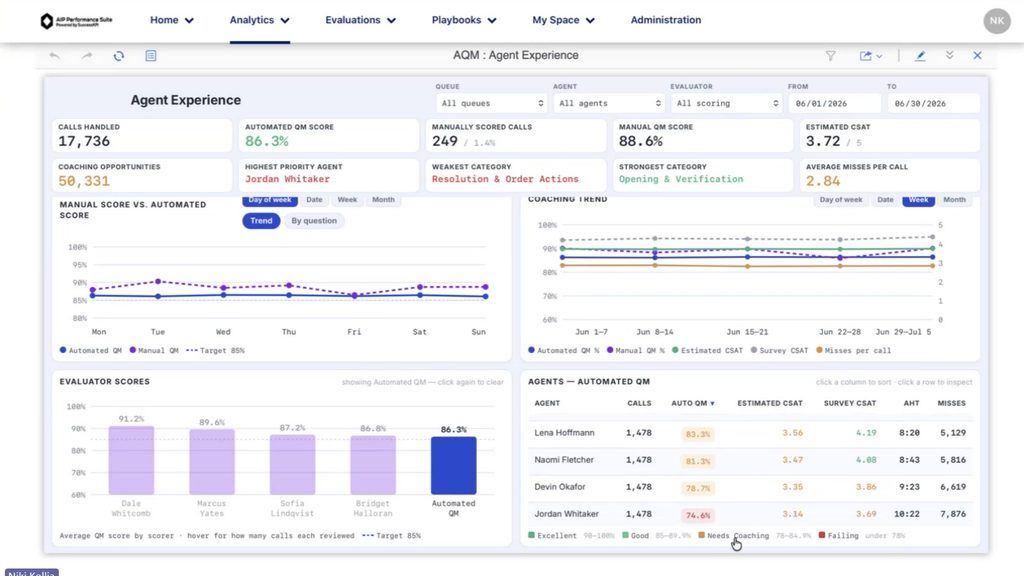This screenshot has width=1024, height=576.
Task: Select Week in Coaching Trend
Action: 918,200
